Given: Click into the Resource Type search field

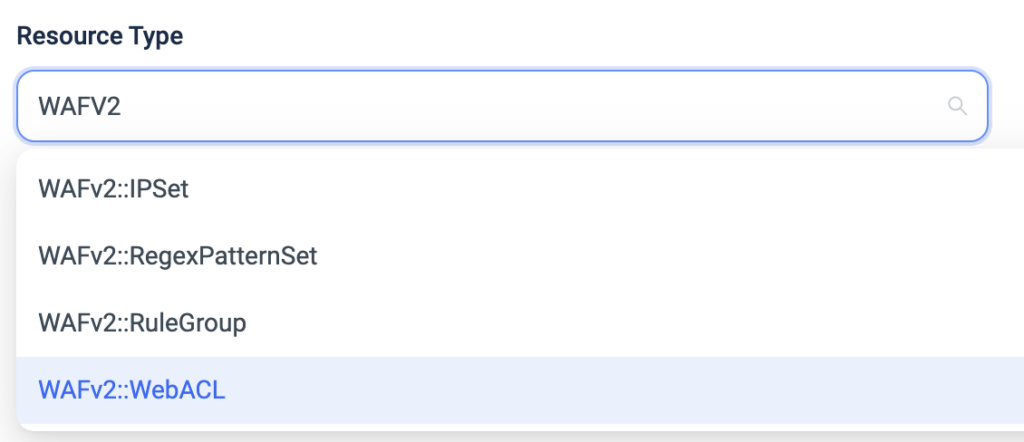Looking at the screenshot, I should [x=502, y=106].
